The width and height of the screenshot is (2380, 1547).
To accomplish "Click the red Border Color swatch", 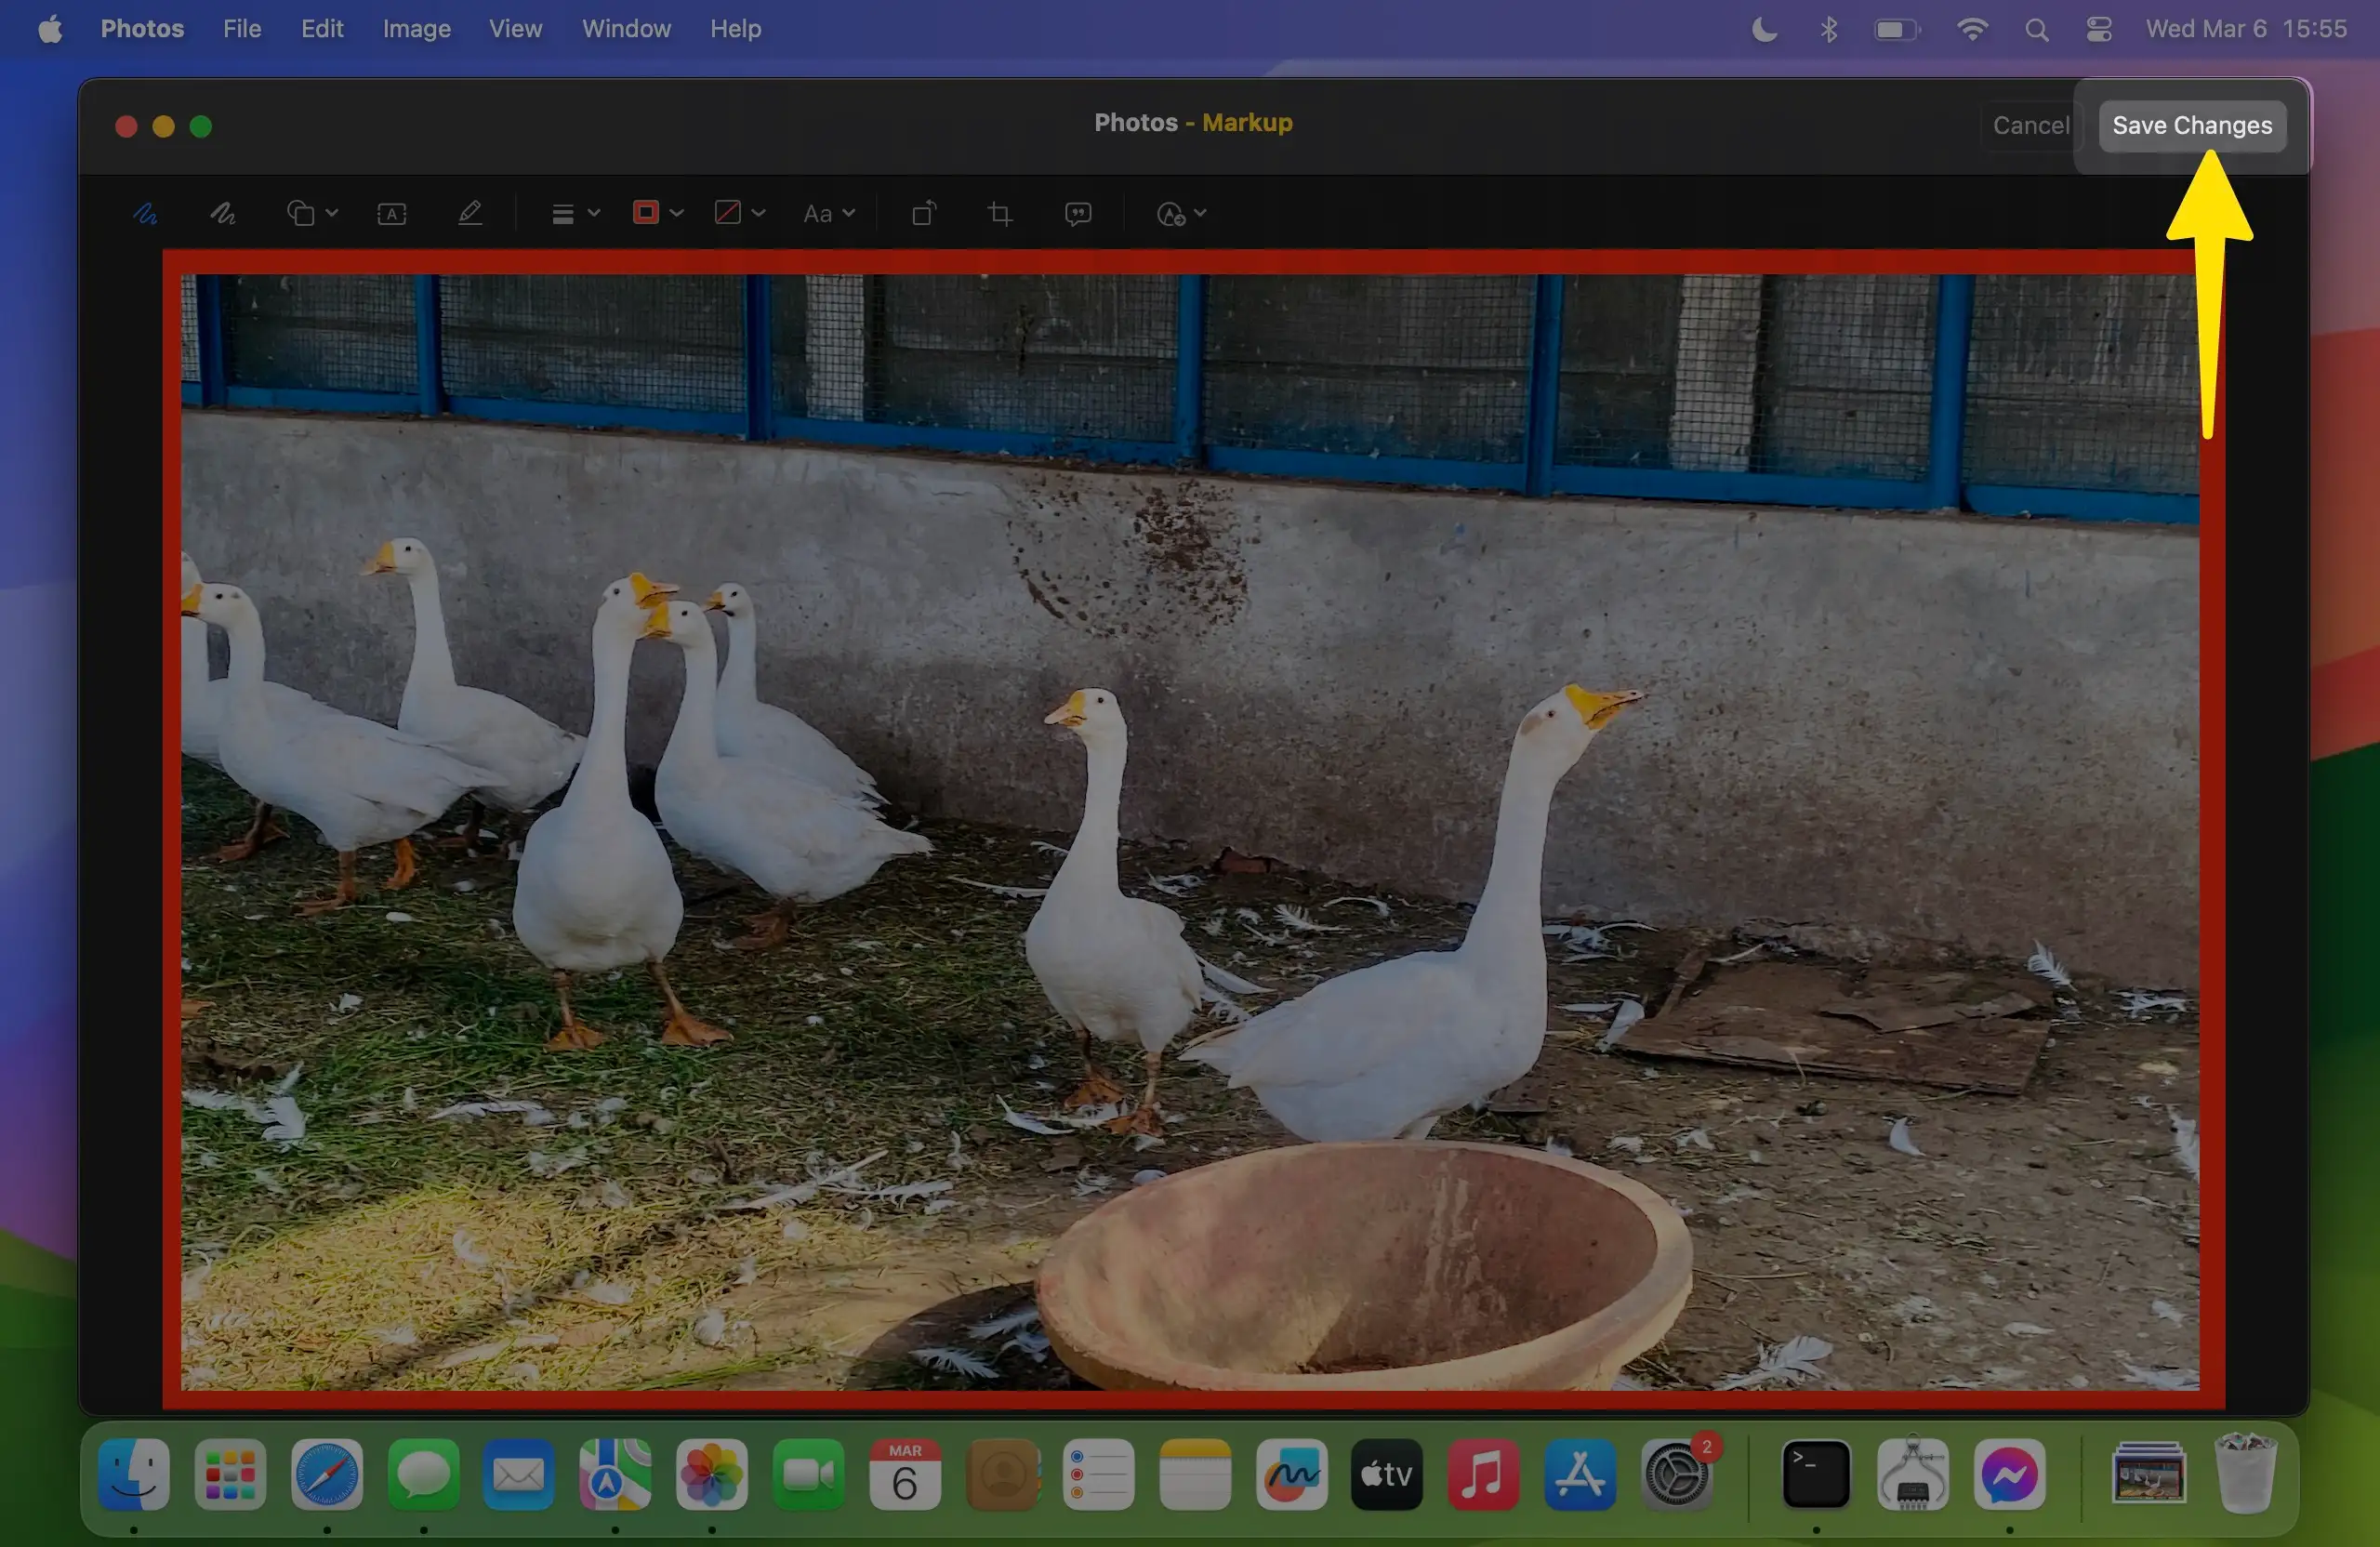I will point(646,212).
